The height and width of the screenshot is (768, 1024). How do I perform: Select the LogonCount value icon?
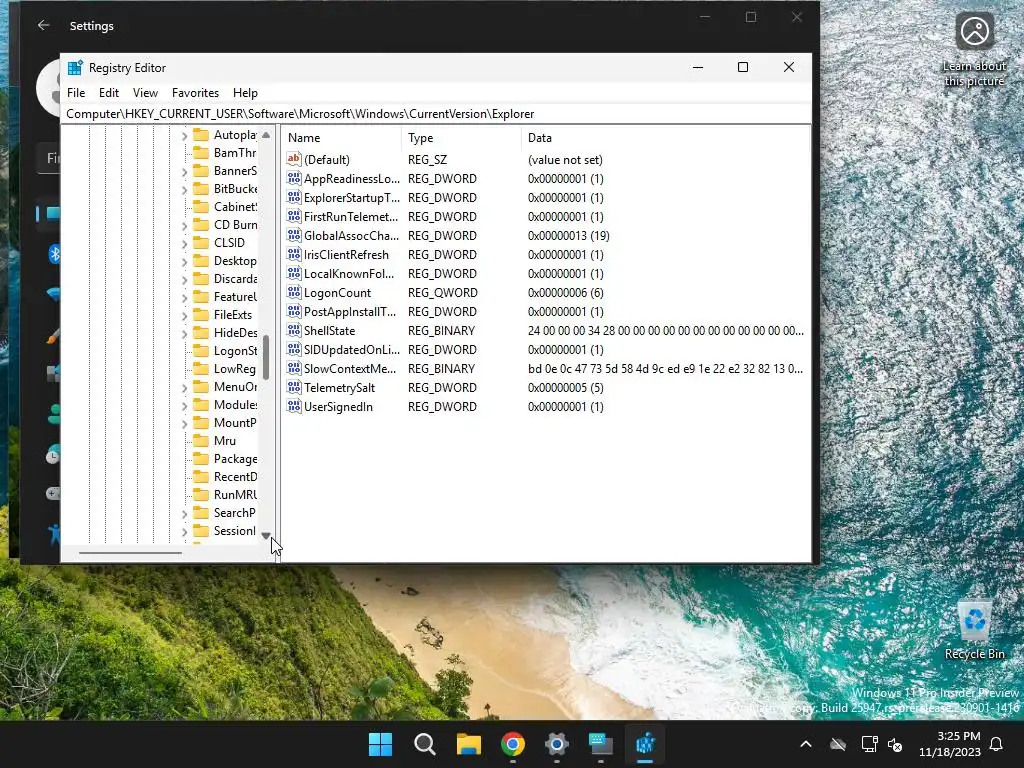pyautogui.click(x=294, y=292)
